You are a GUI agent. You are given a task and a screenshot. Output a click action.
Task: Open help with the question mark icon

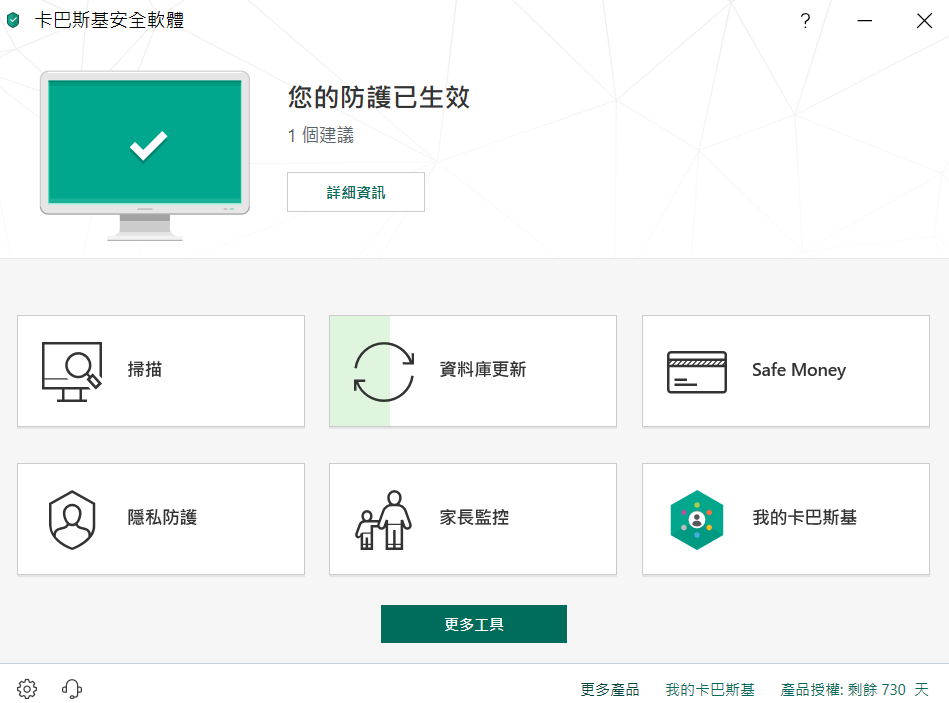805,21
